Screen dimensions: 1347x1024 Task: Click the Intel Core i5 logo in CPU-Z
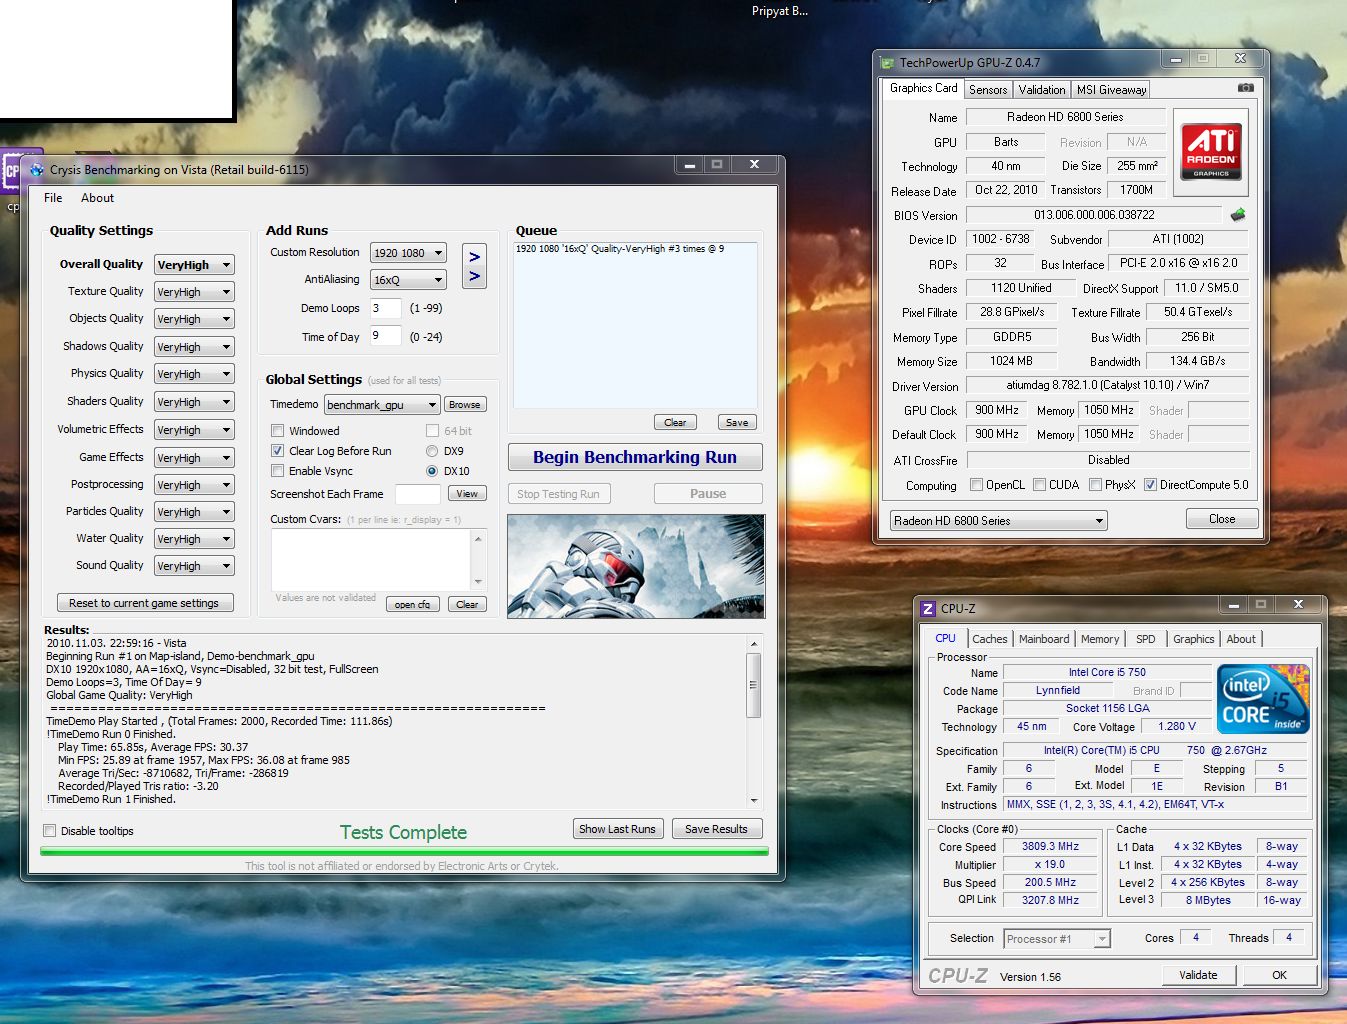click(x=1264, y=699)
